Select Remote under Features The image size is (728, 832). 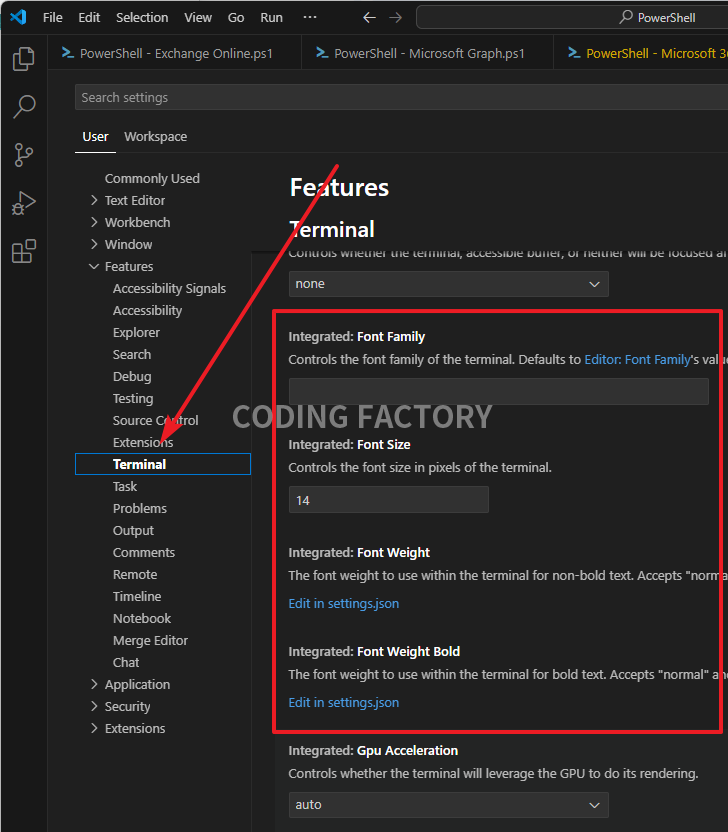tap(135, 575)
